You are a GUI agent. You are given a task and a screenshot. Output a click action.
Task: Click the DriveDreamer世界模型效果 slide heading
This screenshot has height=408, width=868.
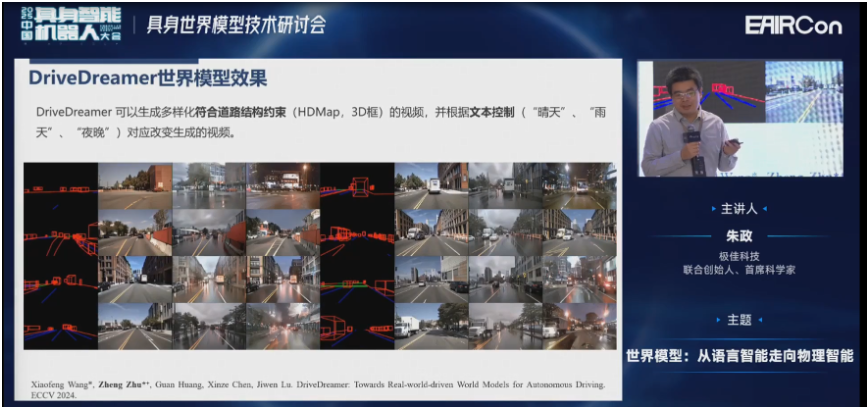147,79
